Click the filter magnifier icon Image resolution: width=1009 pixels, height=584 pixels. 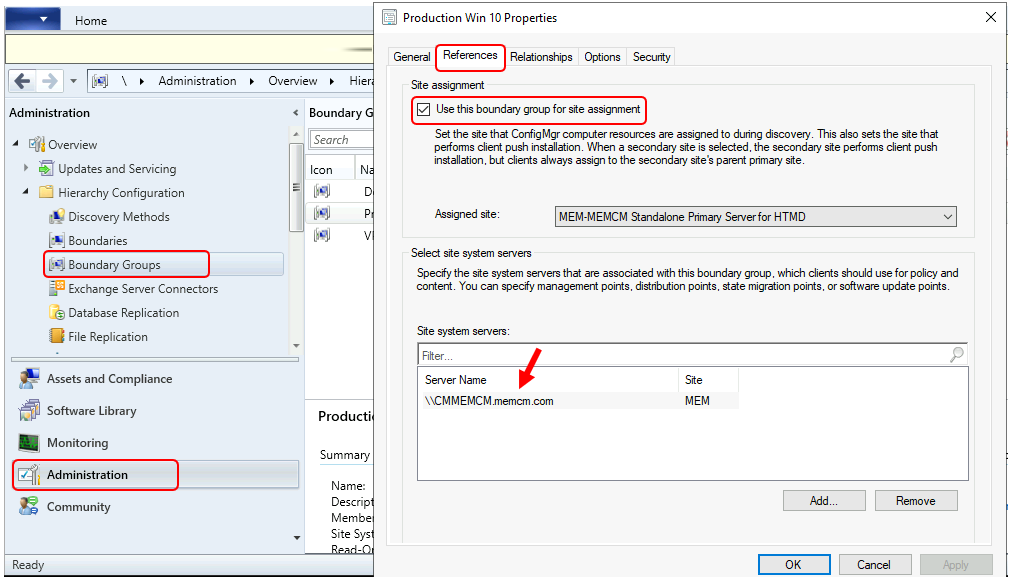point(957,354)
